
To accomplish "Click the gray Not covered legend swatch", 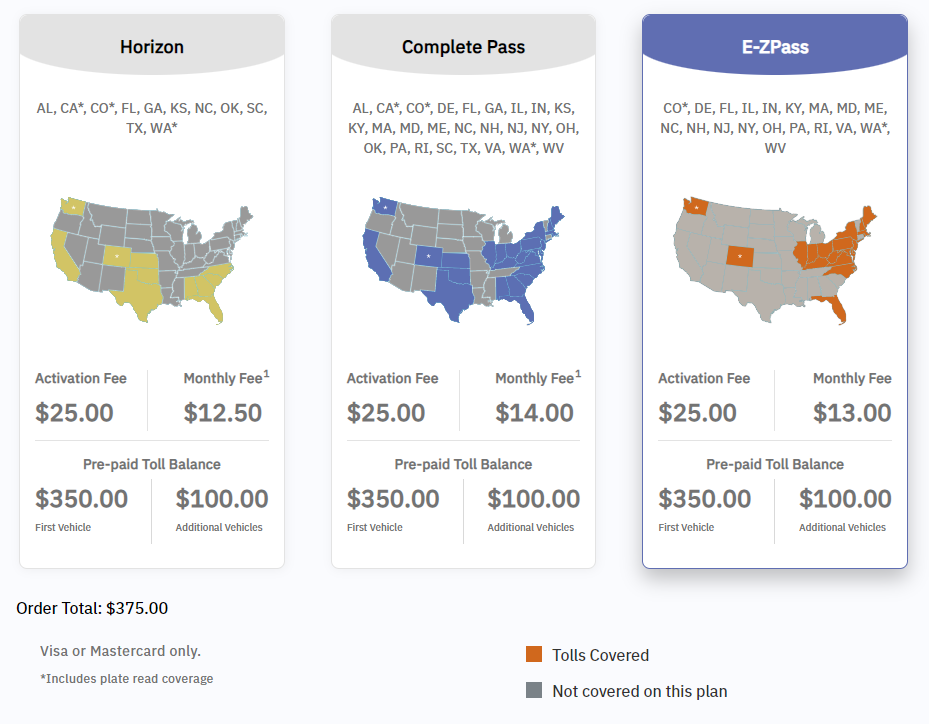I will [x=534, y=691].
